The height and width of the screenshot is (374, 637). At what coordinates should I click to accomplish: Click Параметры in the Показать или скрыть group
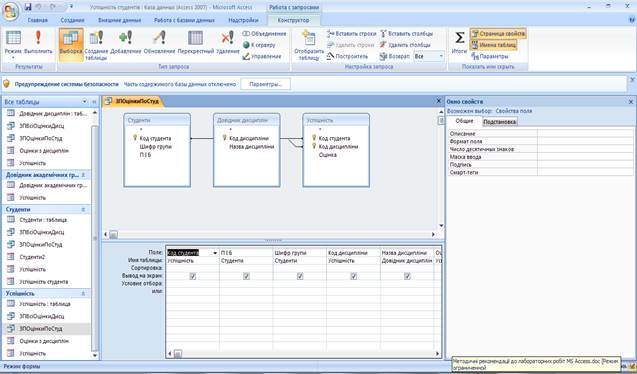click(490, 56)
